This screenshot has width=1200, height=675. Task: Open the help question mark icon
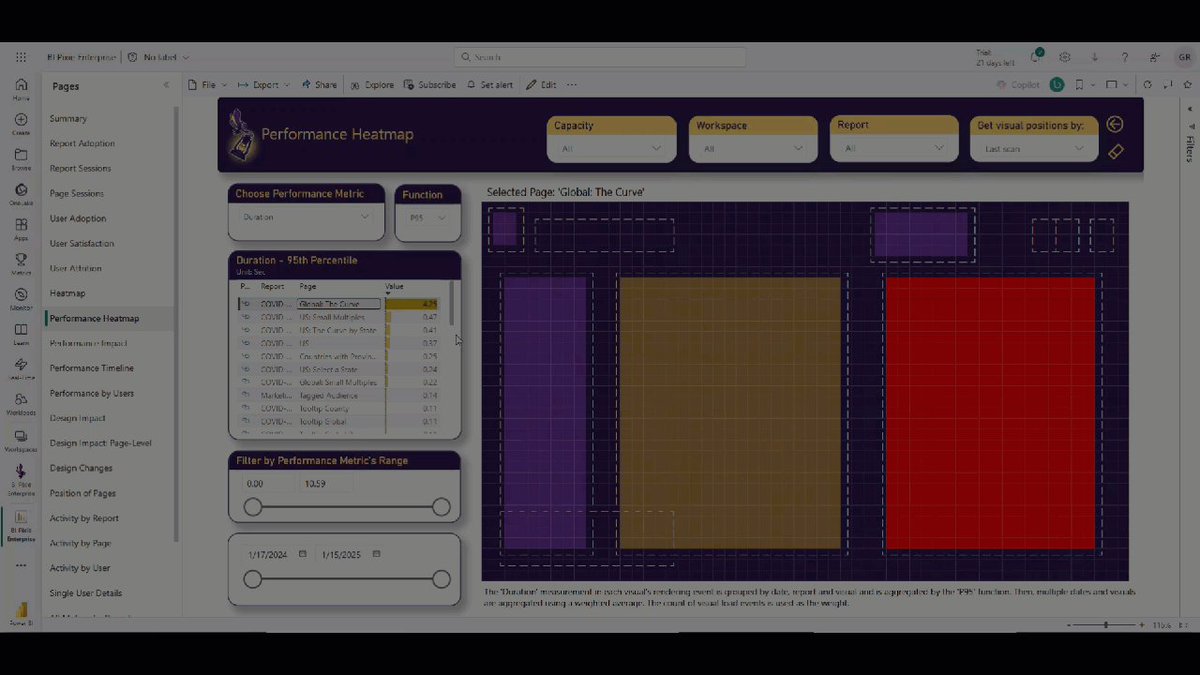(1125, 57)
